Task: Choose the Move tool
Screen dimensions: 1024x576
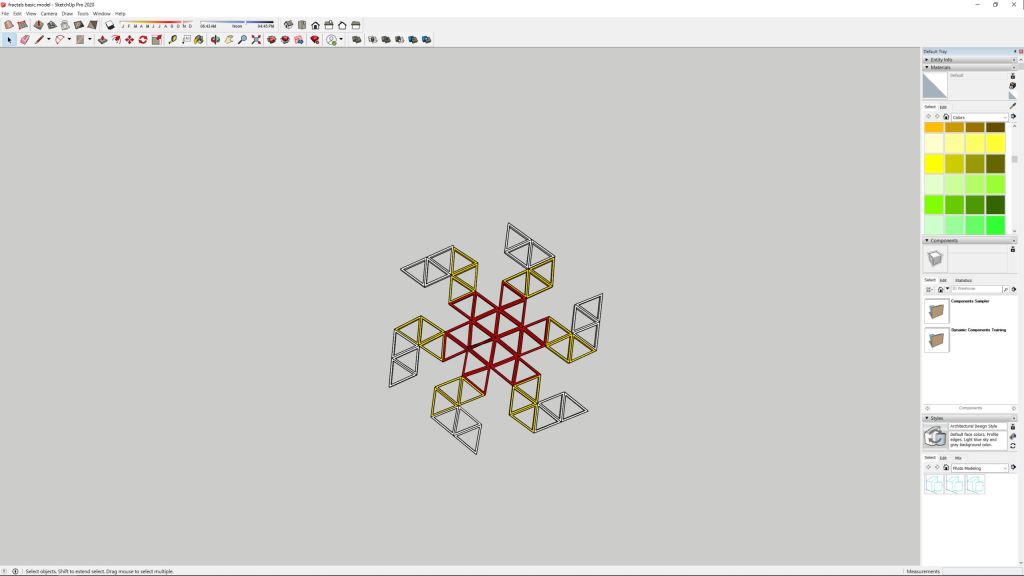Action: coord(129,40)
